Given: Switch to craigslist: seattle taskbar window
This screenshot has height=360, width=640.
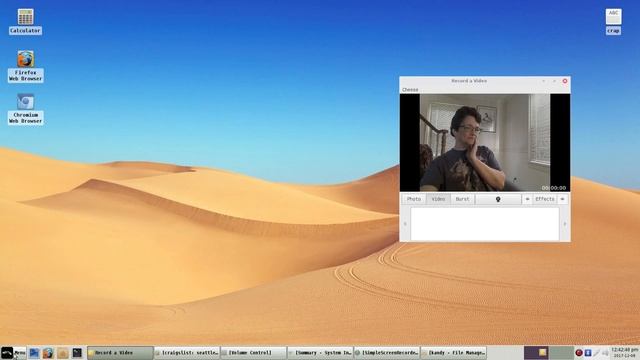Looking at the screenshot, I should (187, 353).
